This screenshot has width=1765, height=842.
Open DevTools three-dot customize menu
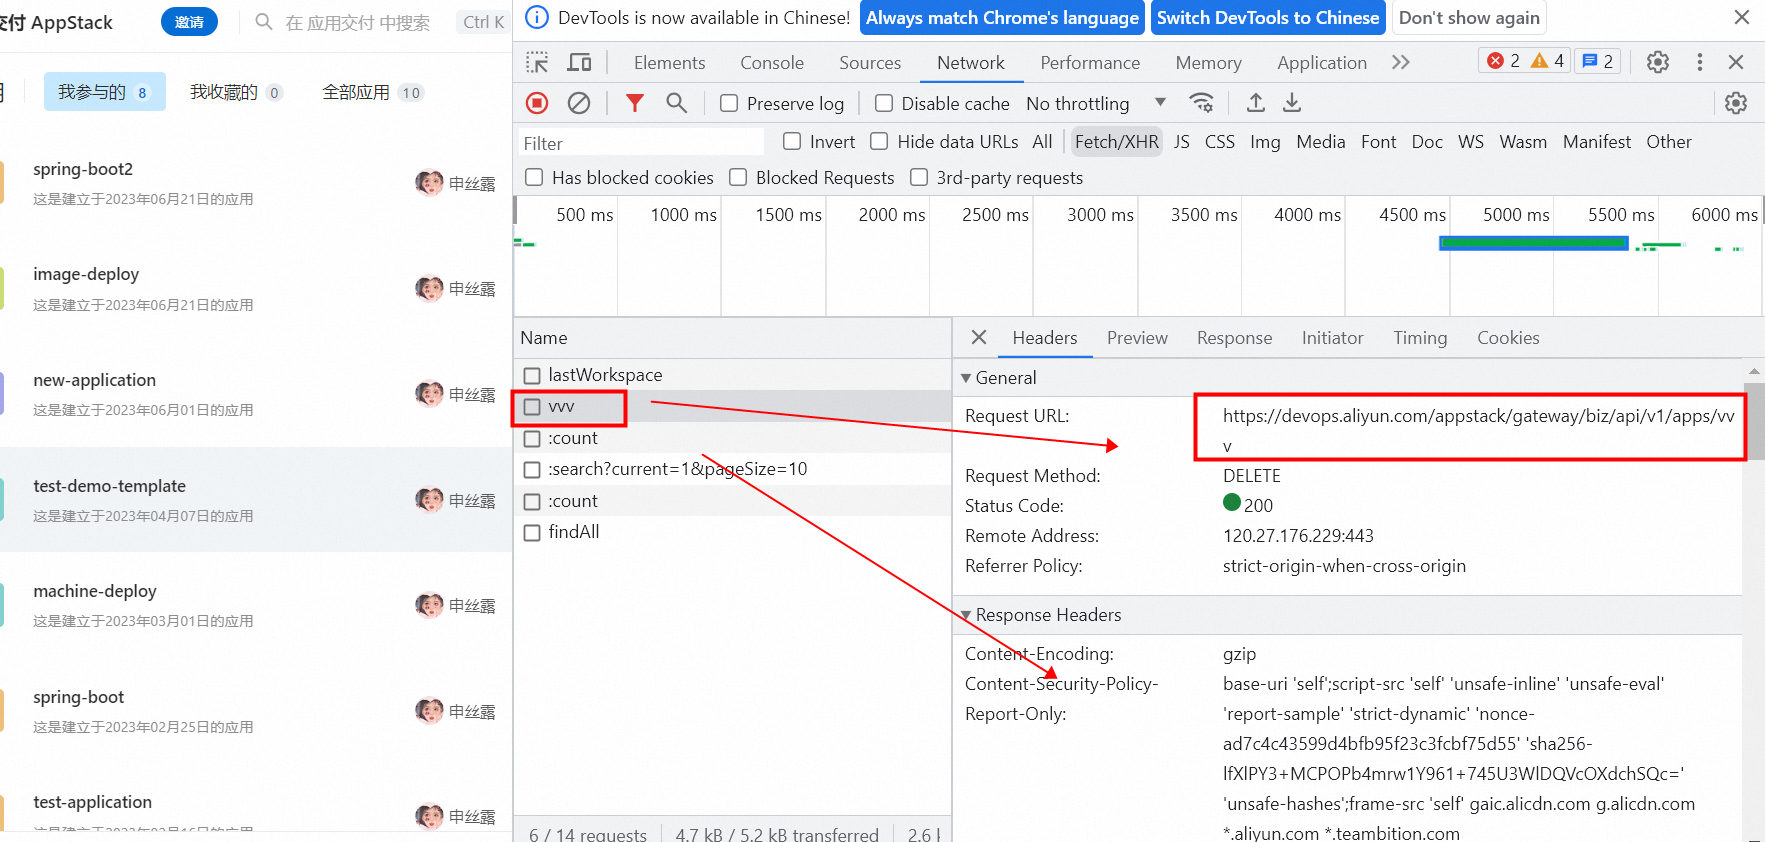[1700, 62]
